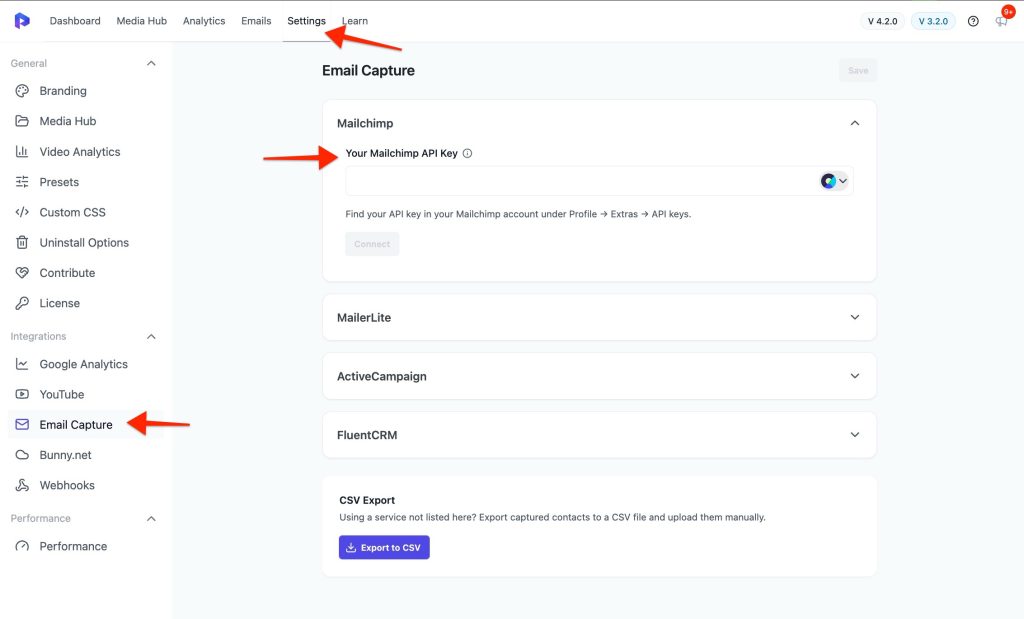Select the Settings tab
The width and height of the screenshot is (1024, 619).
click(x=306, y=21)
